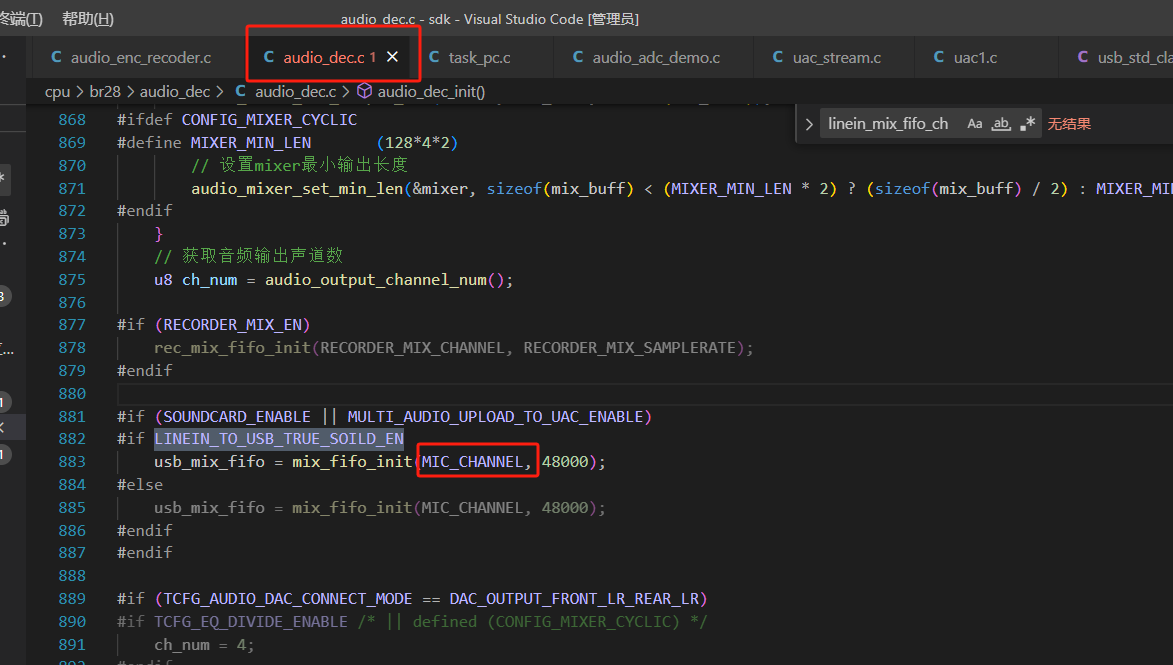Toggle Match Case in the find widget
Viewport: 1173px width, 665px height.
coord(974,123)
